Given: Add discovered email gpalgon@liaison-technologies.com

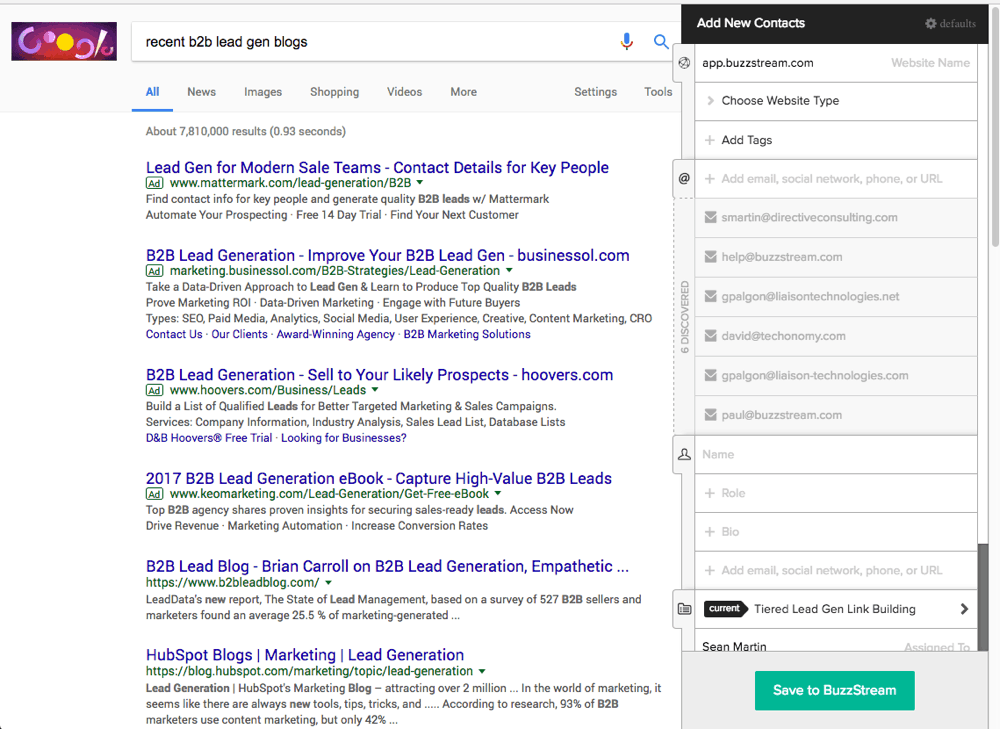Looking at the screenshot, I should click(x=835, y=376).
